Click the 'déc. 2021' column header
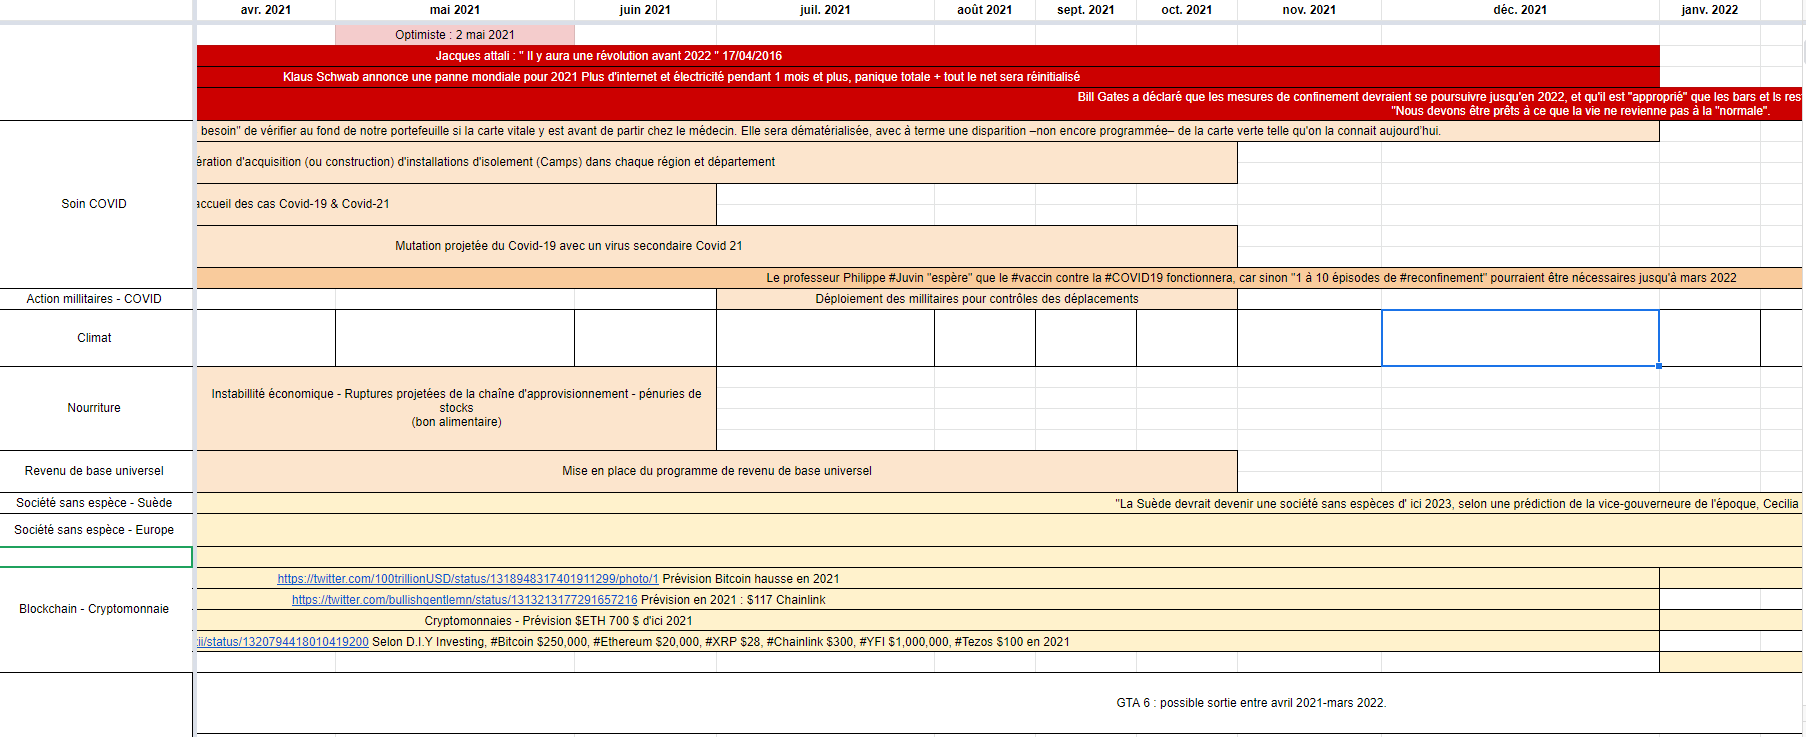This screenshot has width=1806, height=737. 1519,10
